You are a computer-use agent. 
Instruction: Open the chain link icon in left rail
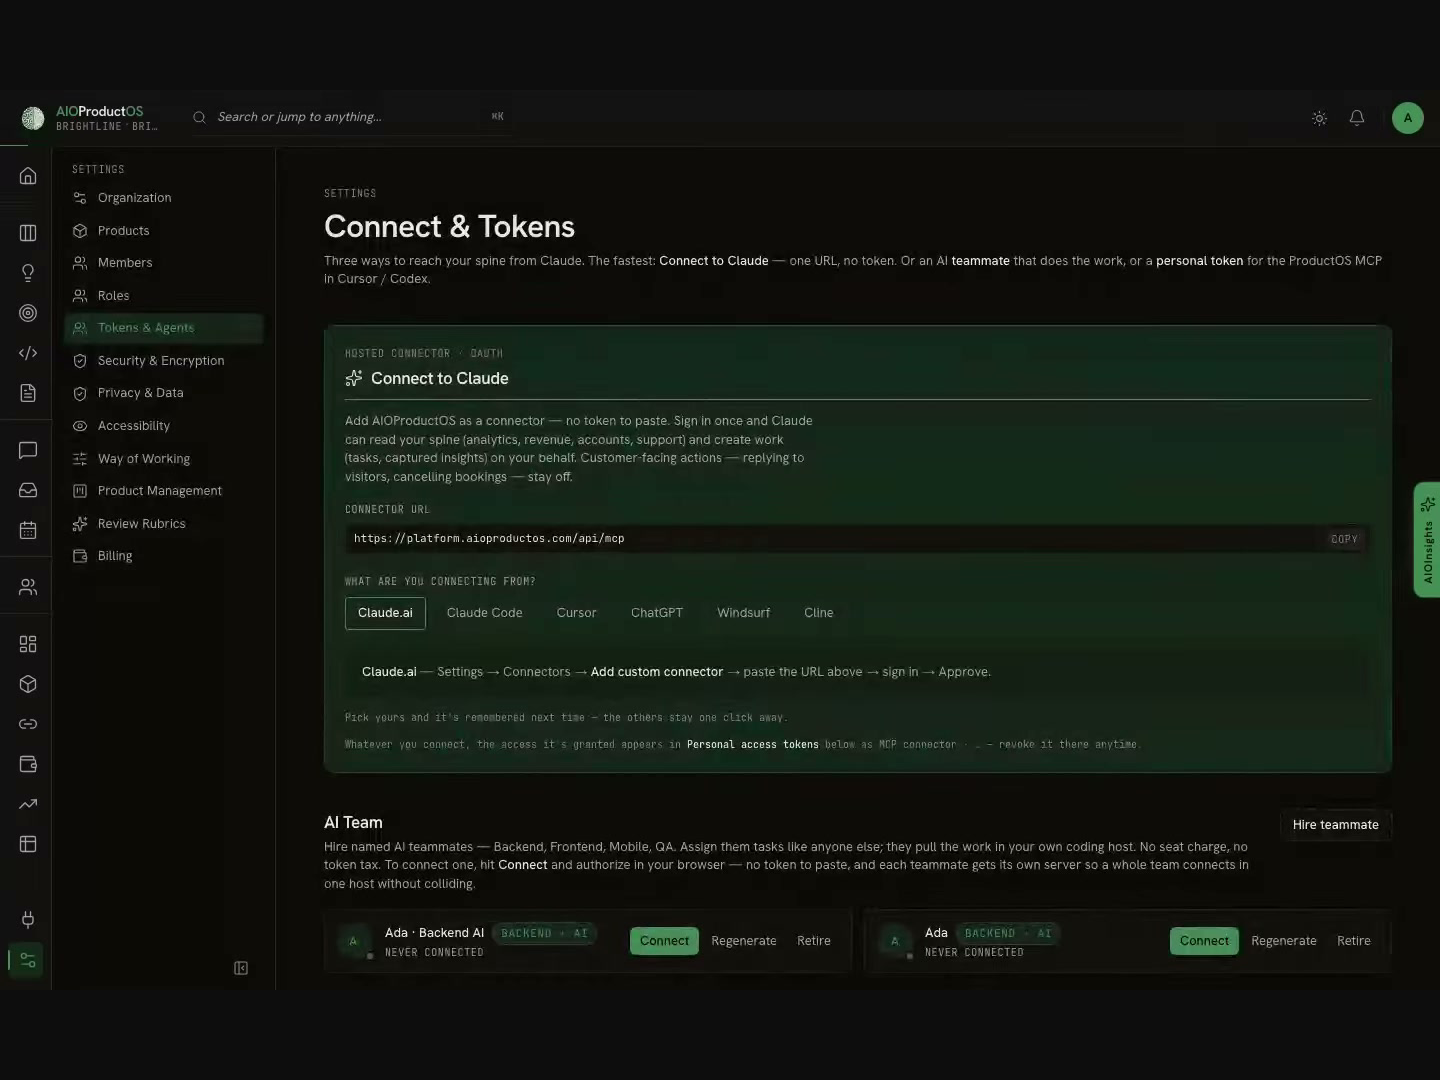point(28,724)
